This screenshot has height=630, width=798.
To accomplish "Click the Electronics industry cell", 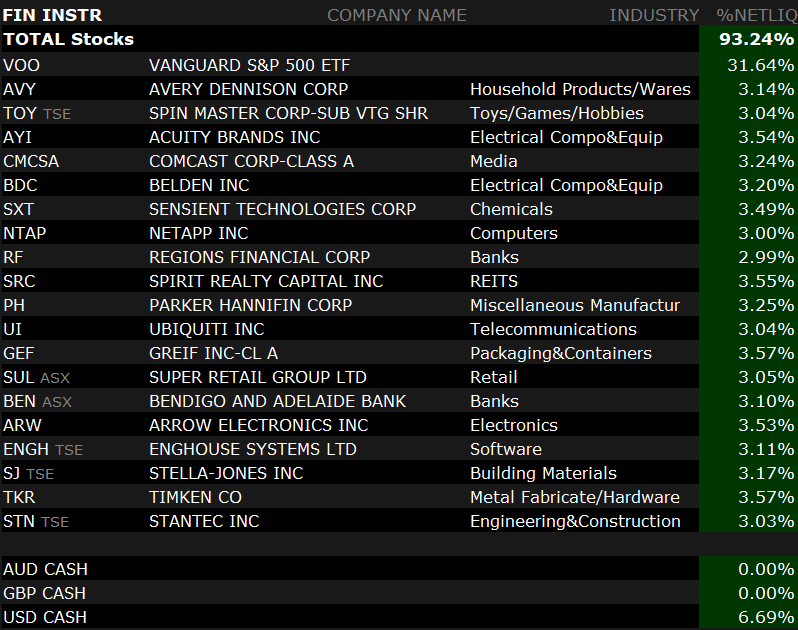I will click(514, 425).
